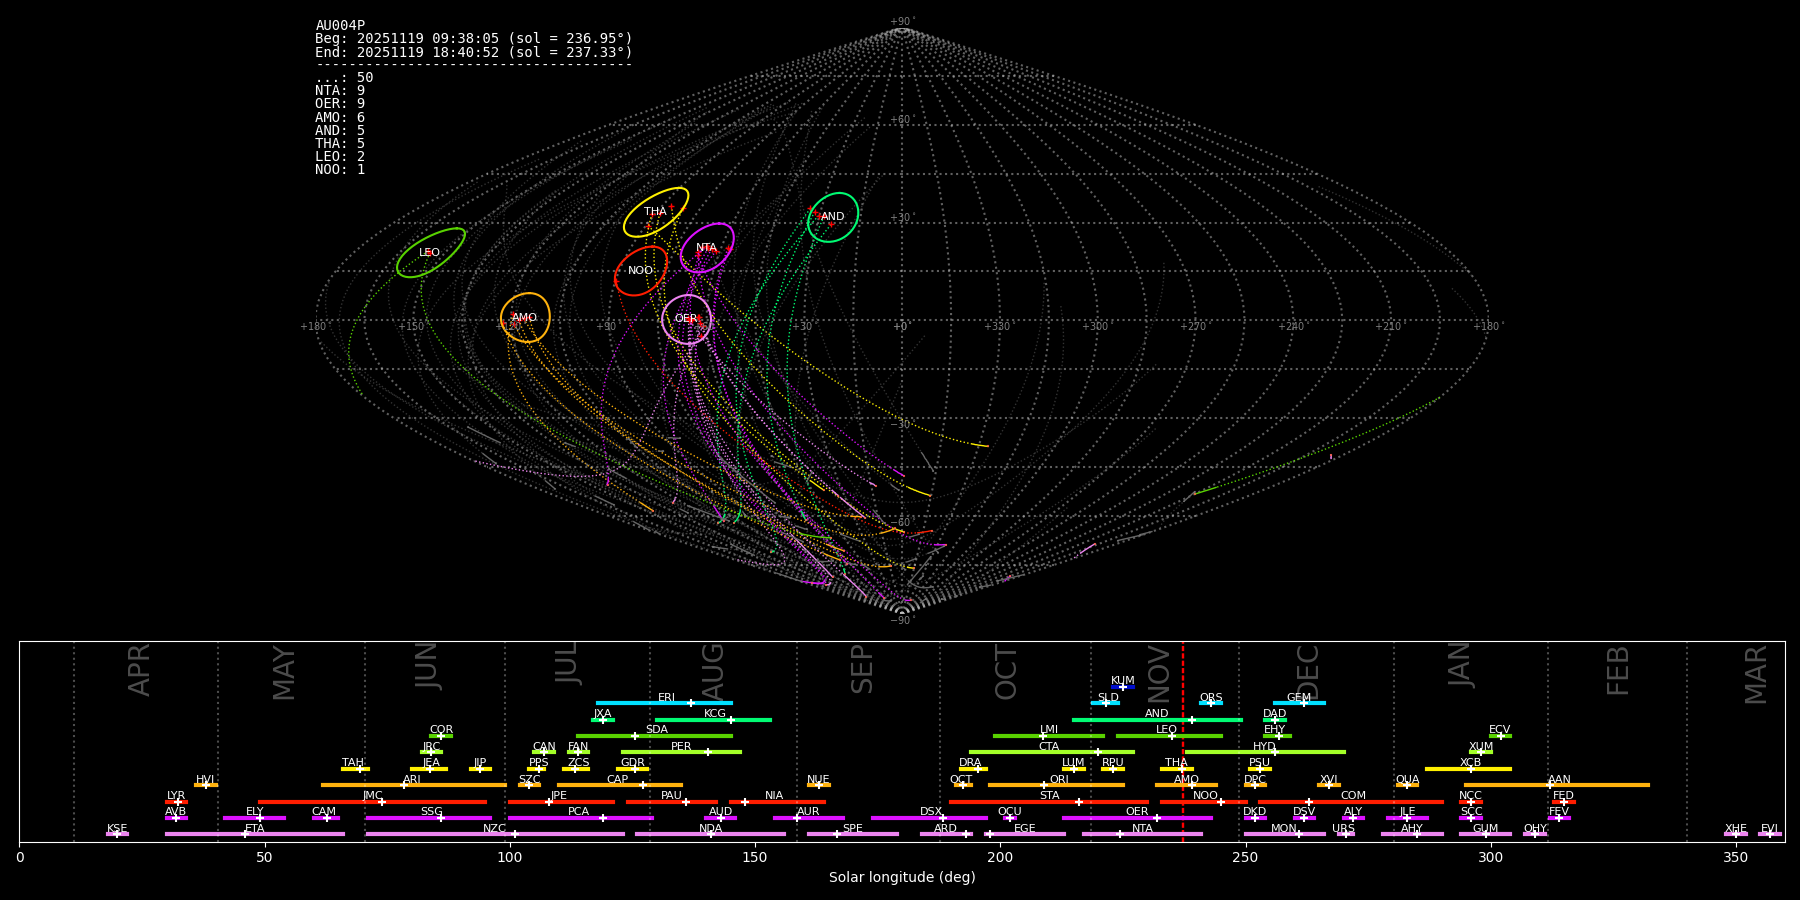Viewport: 1800px width, 900px height.
Task: Click the AND radiant ellipse on the sky map
Action: [x=833, y=217]
